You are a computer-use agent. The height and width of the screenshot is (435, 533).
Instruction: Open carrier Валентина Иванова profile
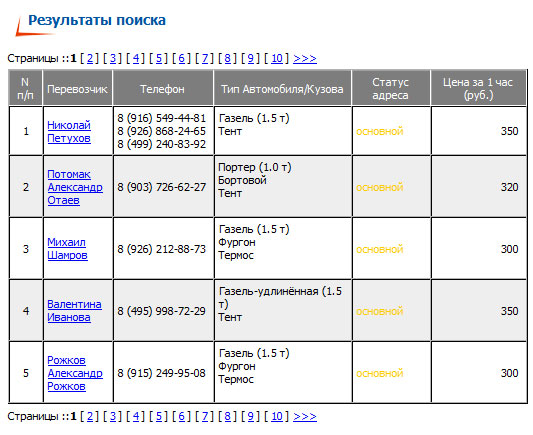74,311
